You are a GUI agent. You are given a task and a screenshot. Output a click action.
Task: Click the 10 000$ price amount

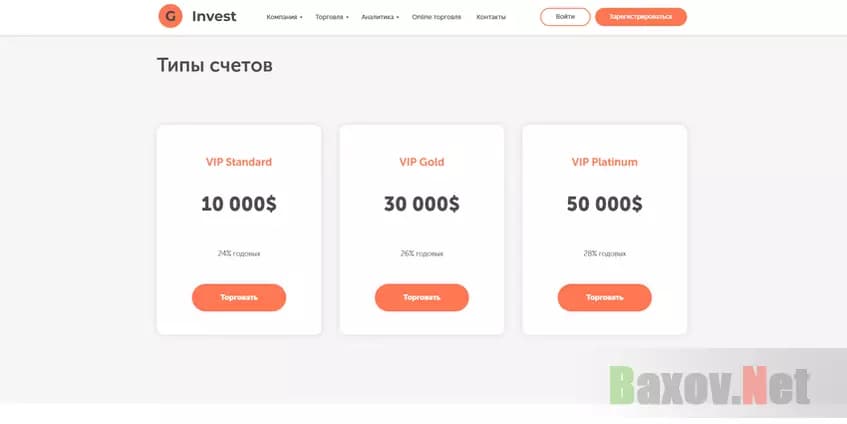tap(239, 204)
